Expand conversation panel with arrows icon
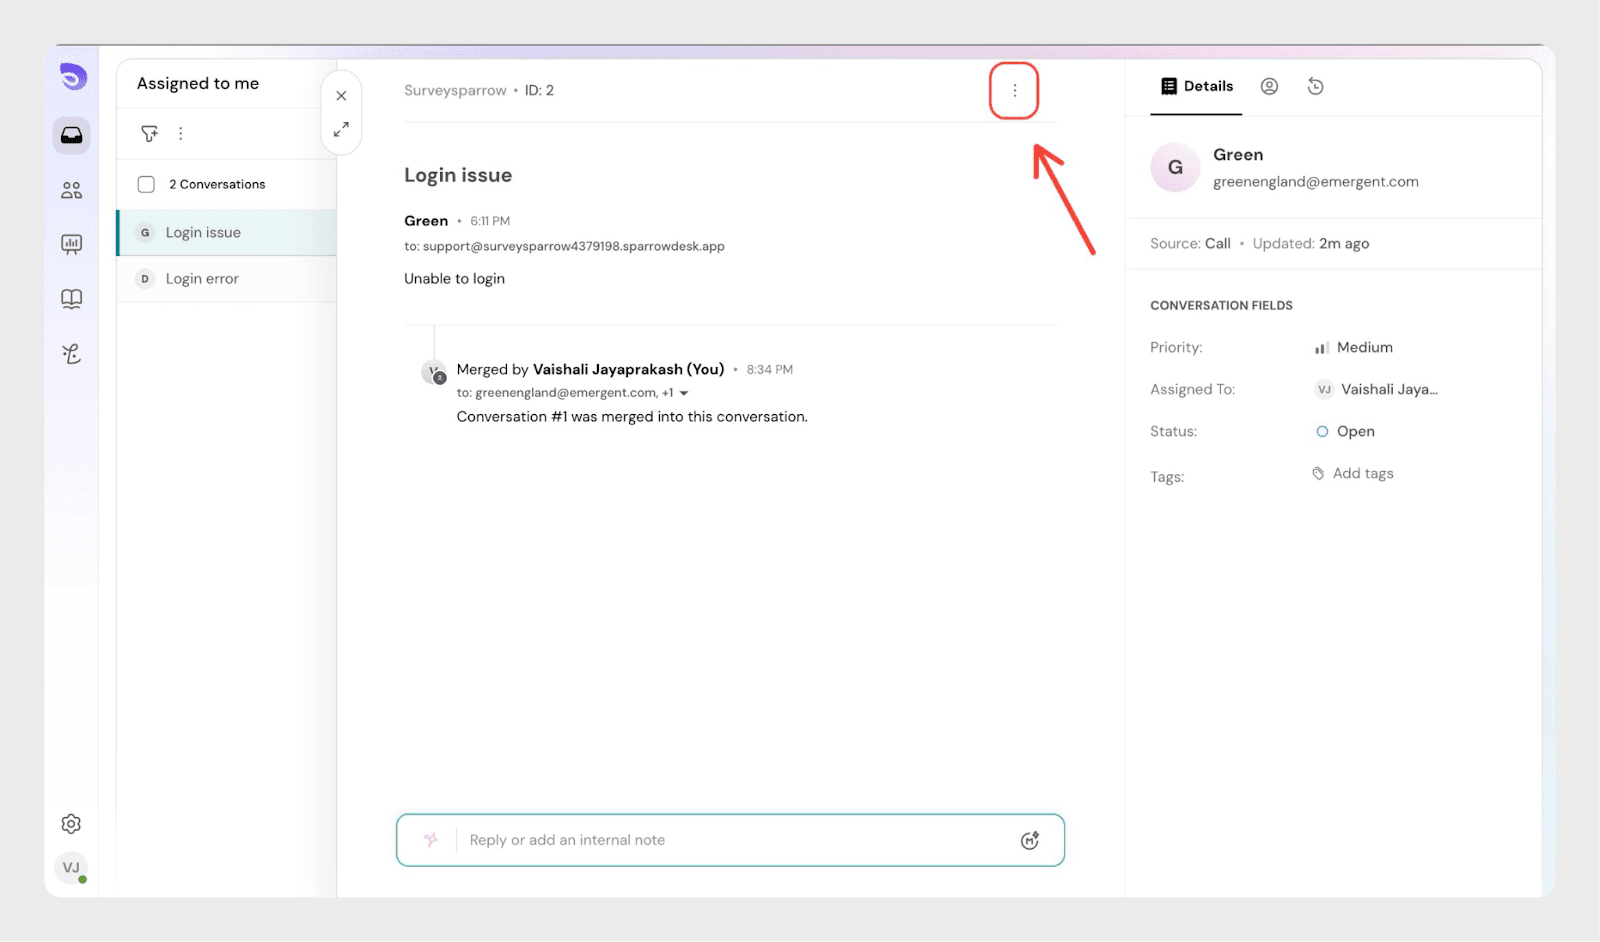 click(341, 130)
